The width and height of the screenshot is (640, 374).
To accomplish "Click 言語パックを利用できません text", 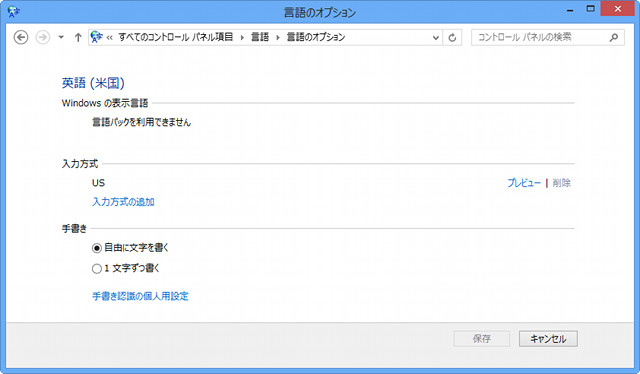I will 141,122.
